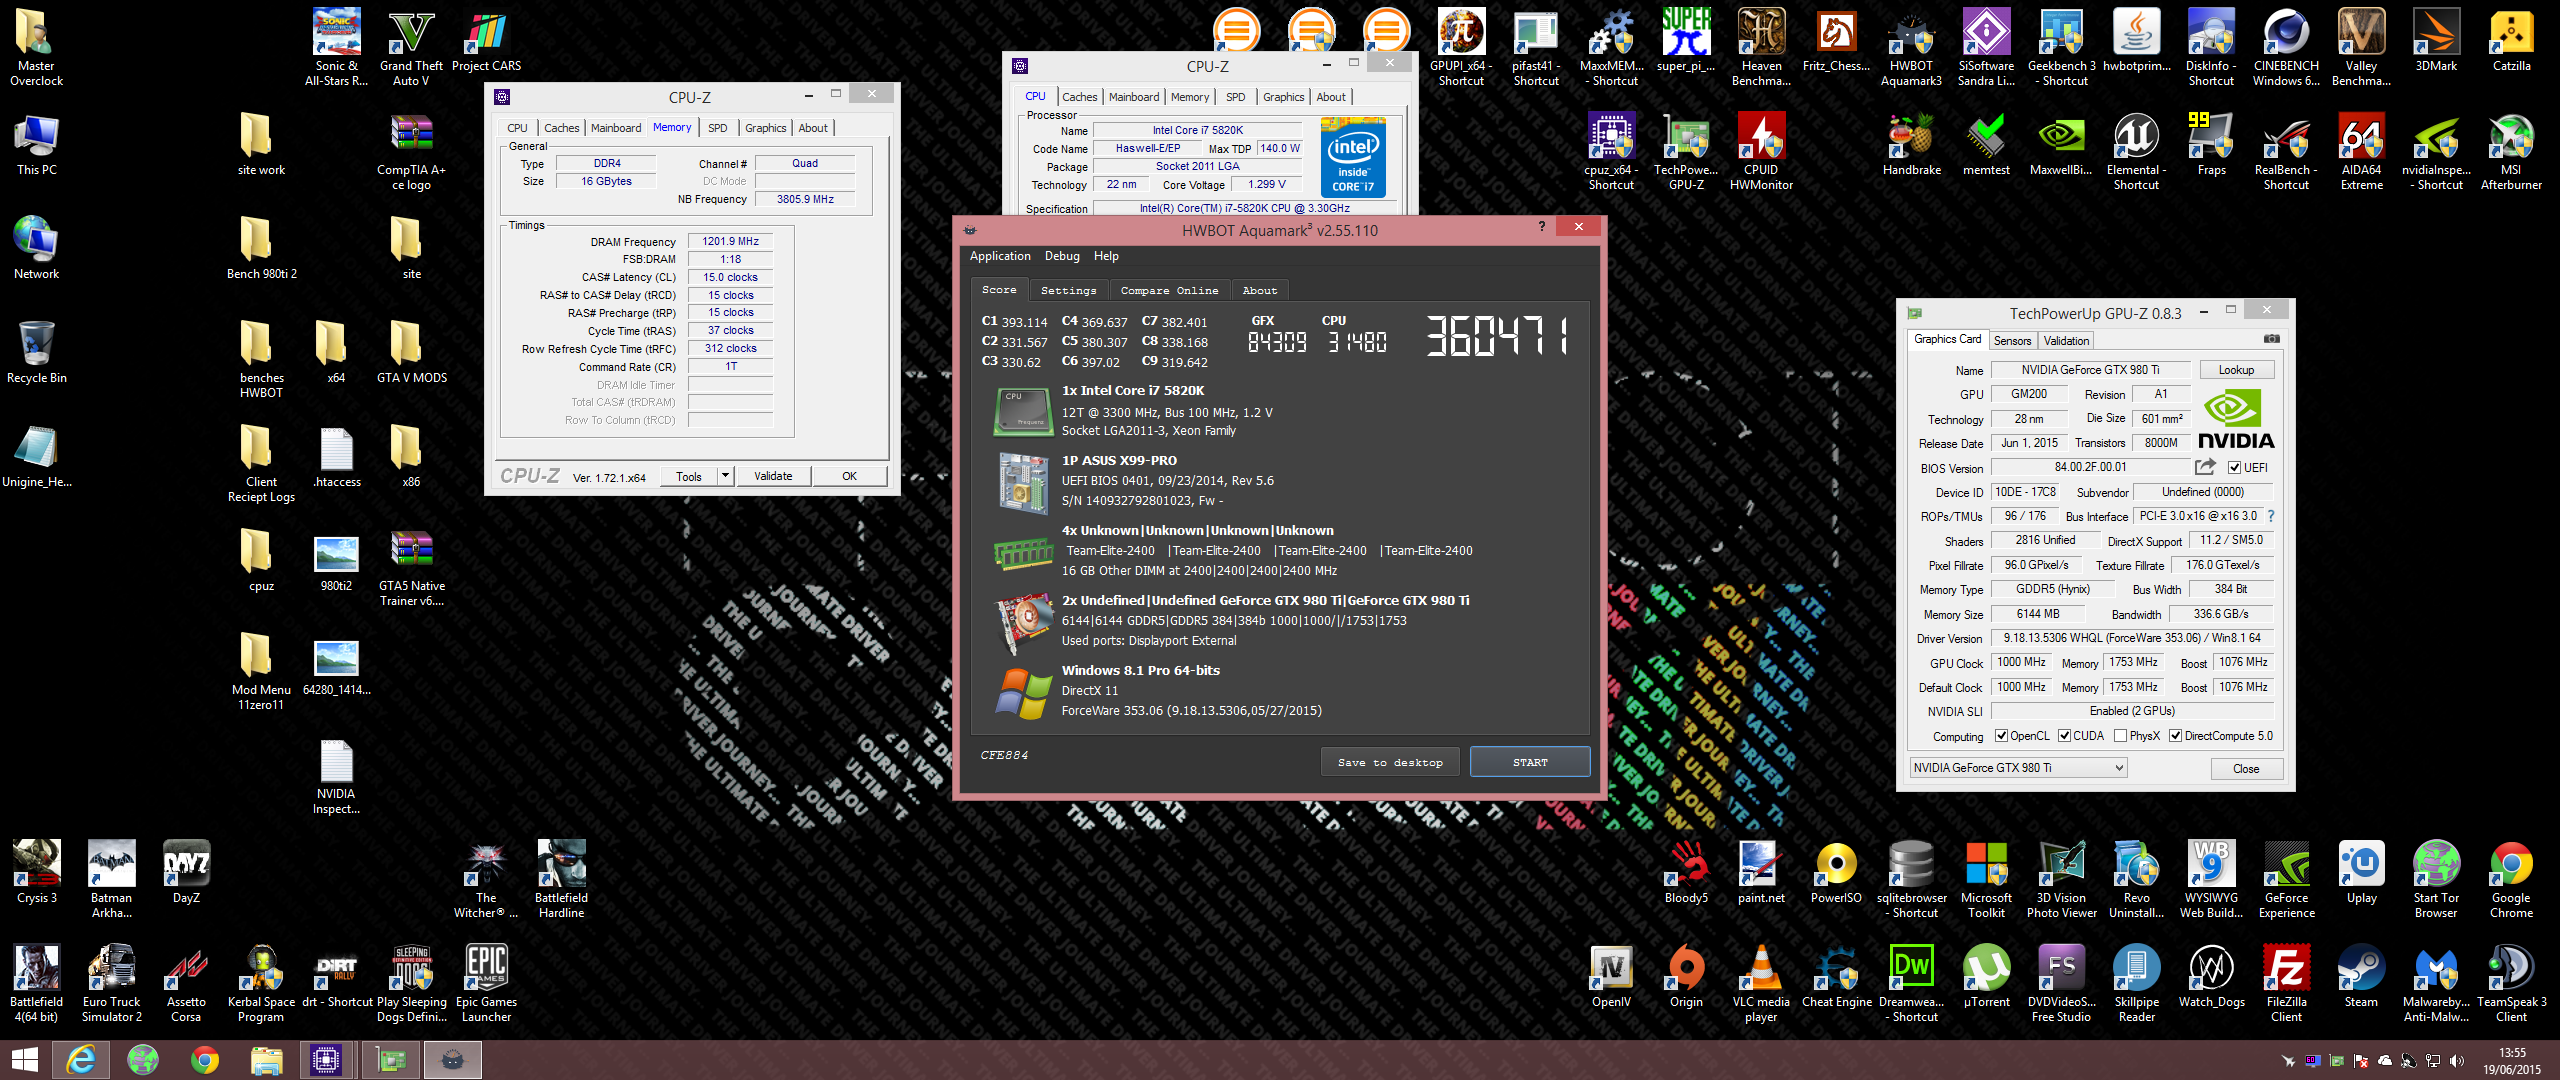The image size is (2560, 1080).
Task: Click the OK button in CPU-Z
Action: pos(849,476)
